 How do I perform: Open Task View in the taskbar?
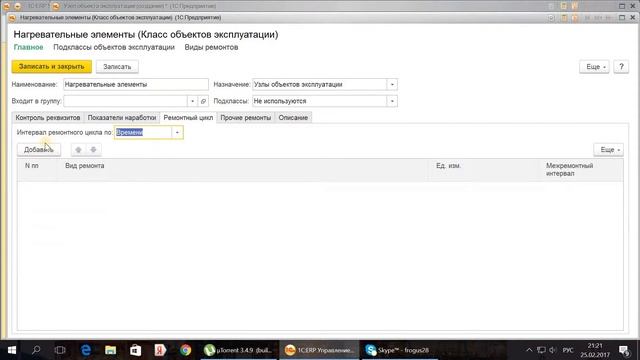(60, 350)
